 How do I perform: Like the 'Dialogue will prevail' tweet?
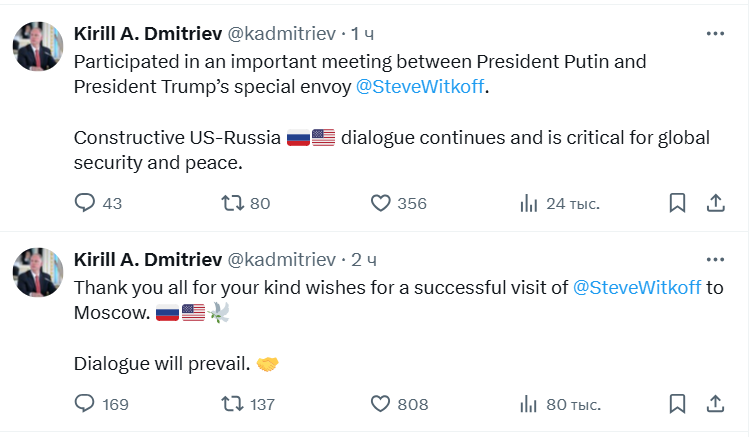(x=380, y=404)
